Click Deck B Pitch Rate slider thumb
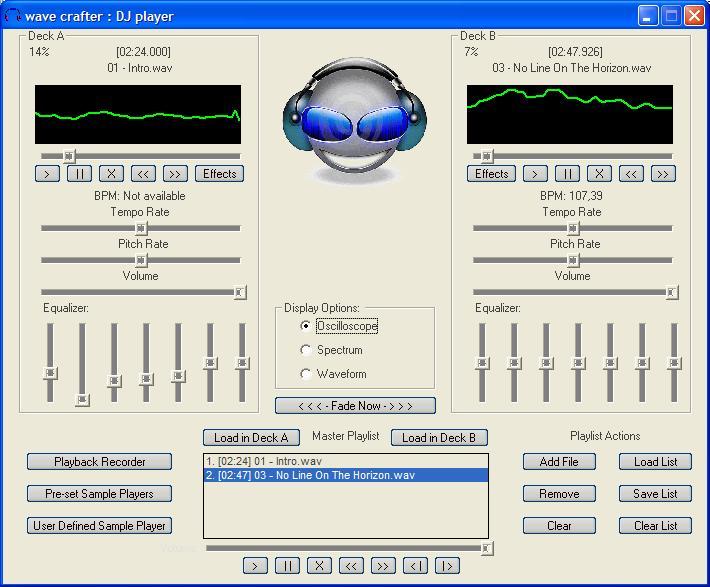This screenshot has width=710, height=587. click(x=573, y=260)
